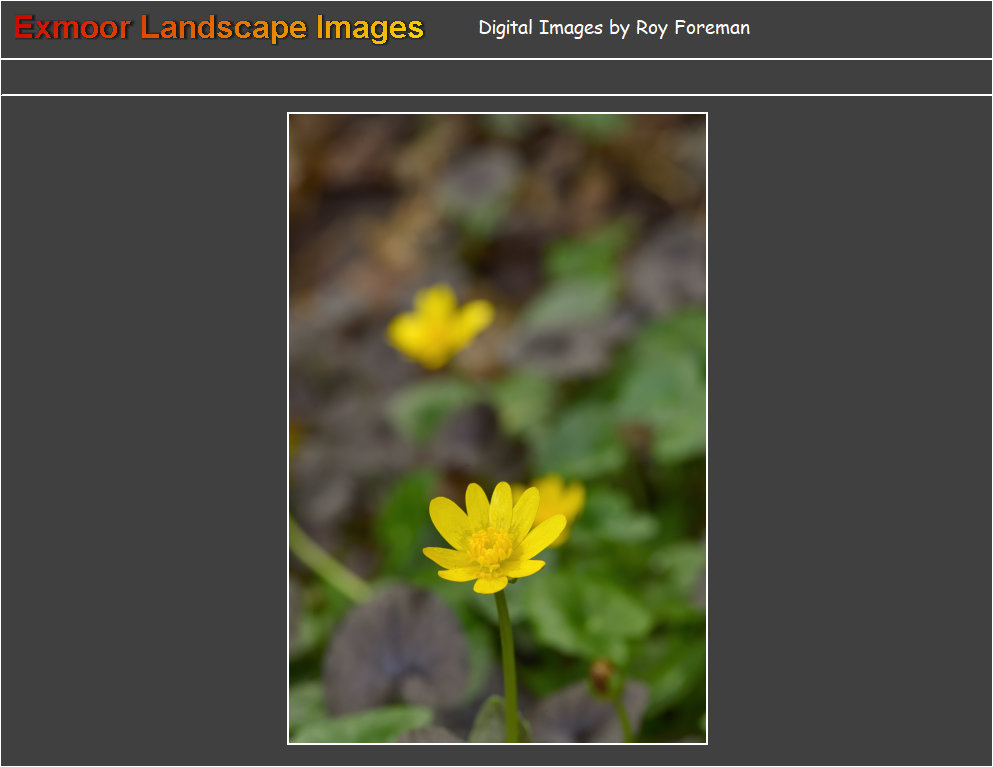Click the blurred yellow flower in the background
This screenshot has height=767, width=993.
pyautogui.click(x=438, y=325)
